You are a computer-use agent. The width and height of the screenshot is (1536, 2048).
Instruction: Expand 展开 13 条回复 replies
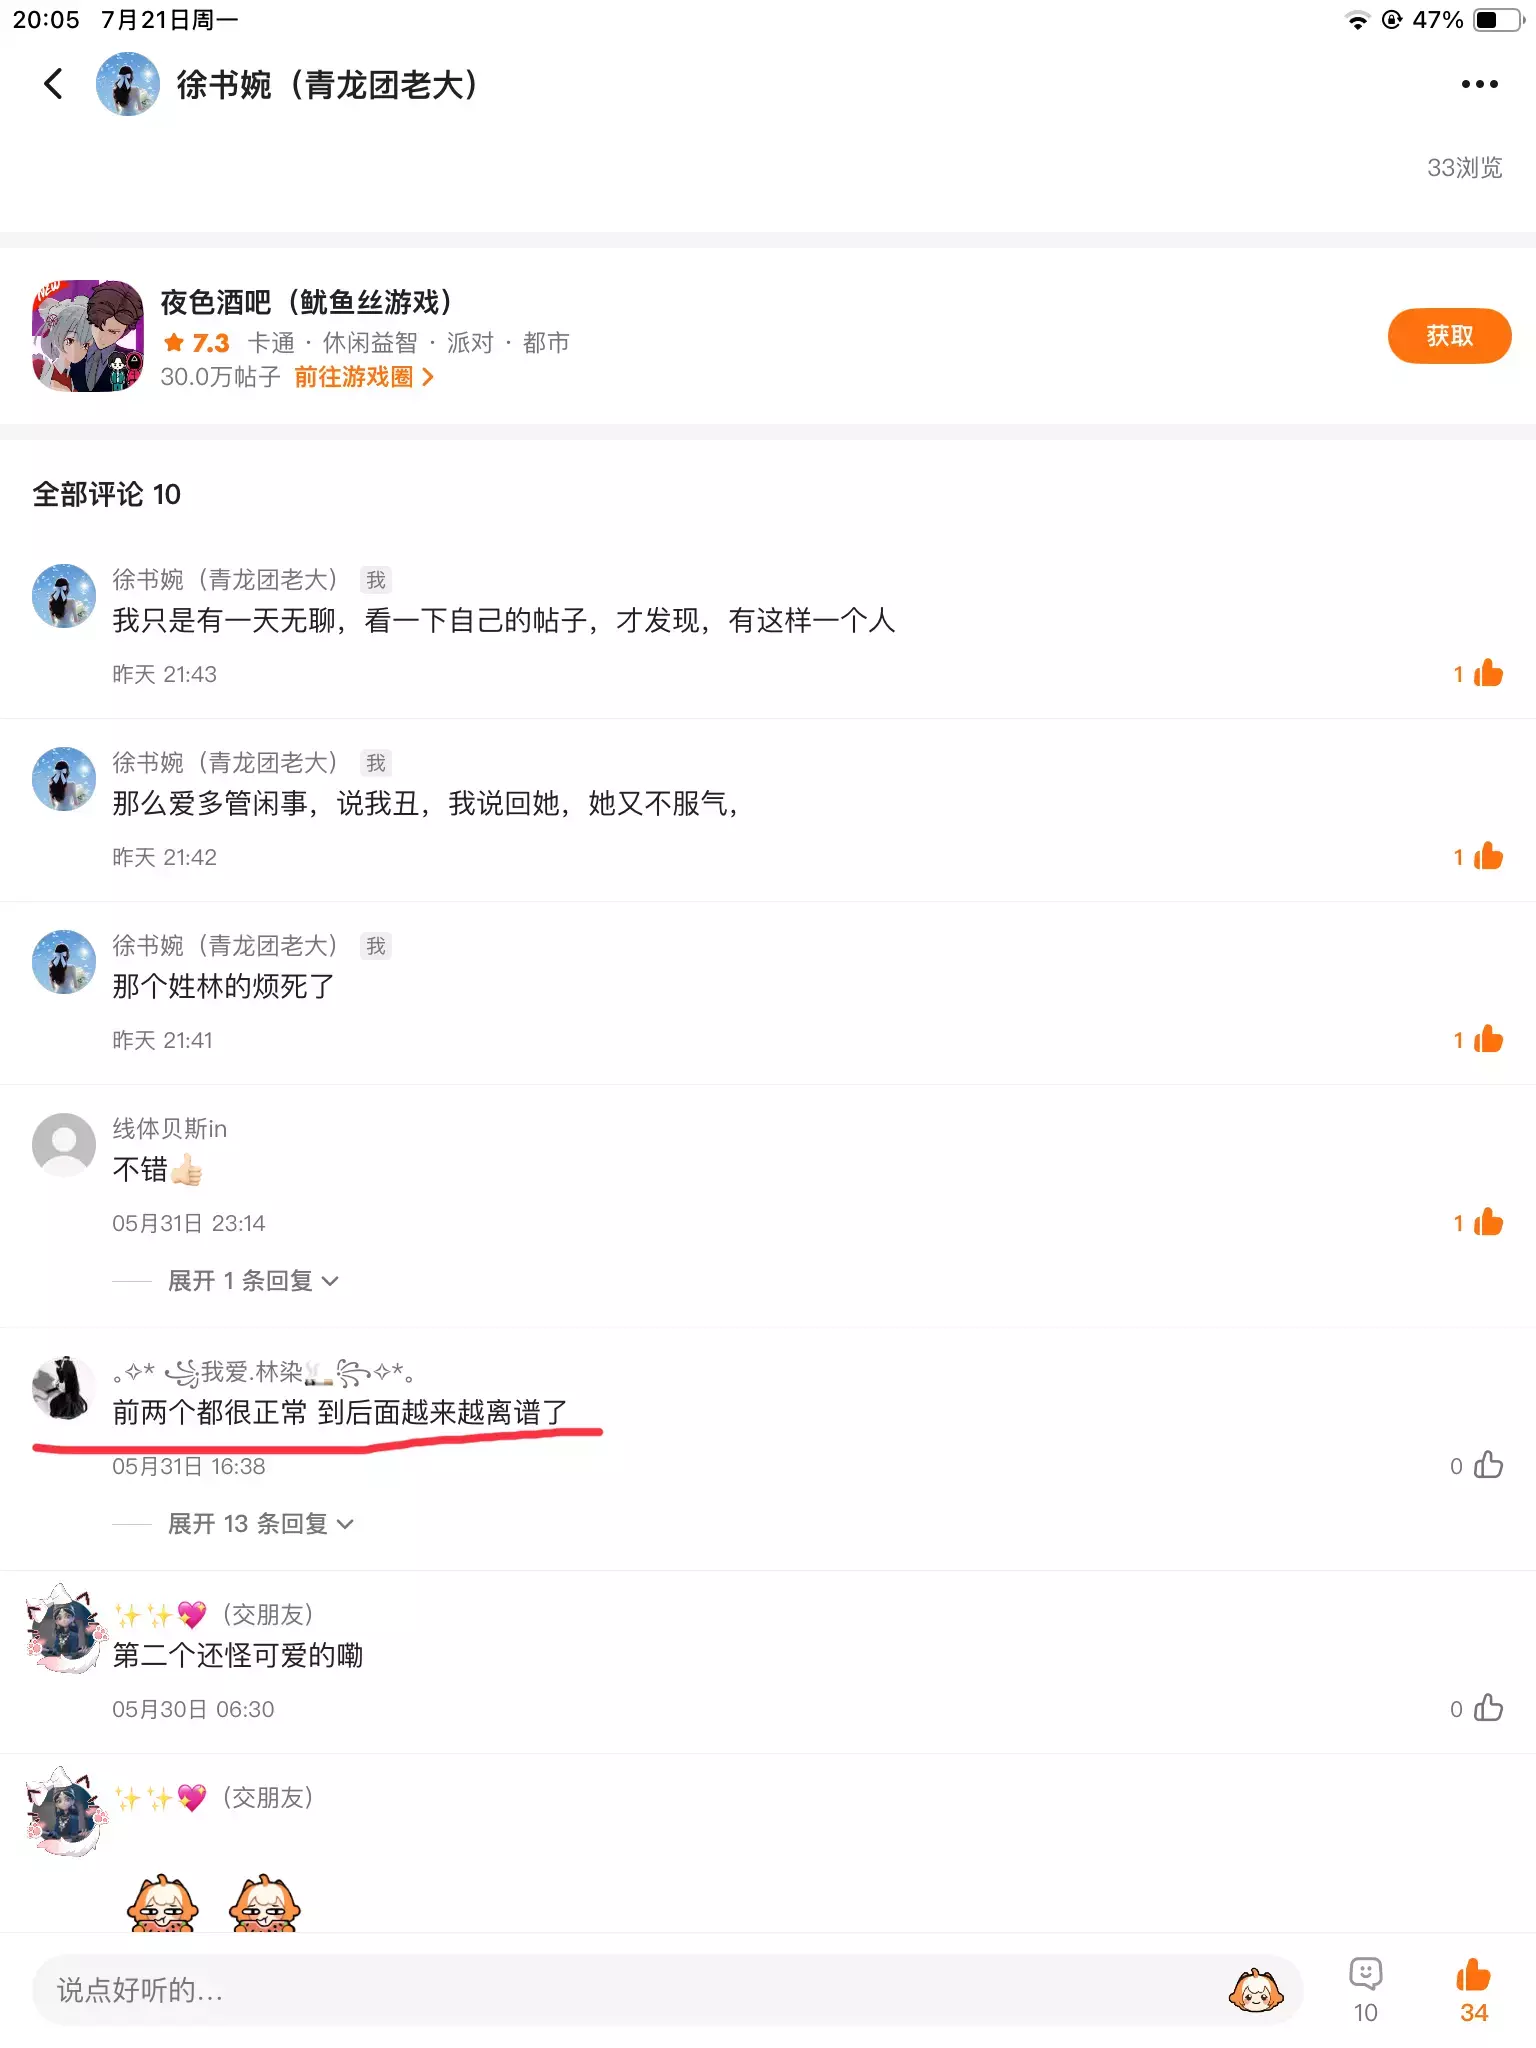pos(260,1523)
